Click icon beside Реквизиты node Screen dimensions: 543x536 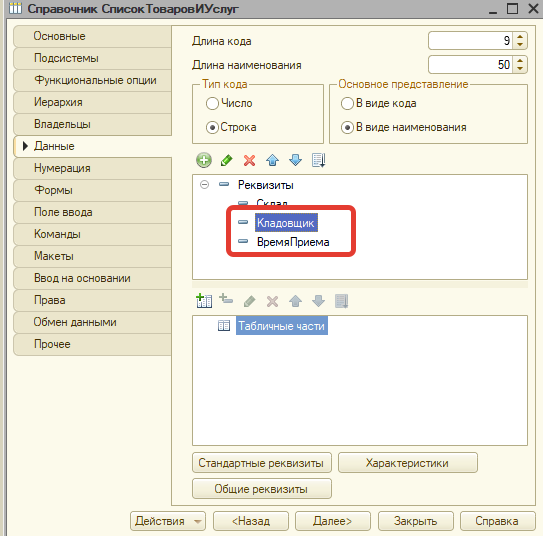tap(224, 185)
